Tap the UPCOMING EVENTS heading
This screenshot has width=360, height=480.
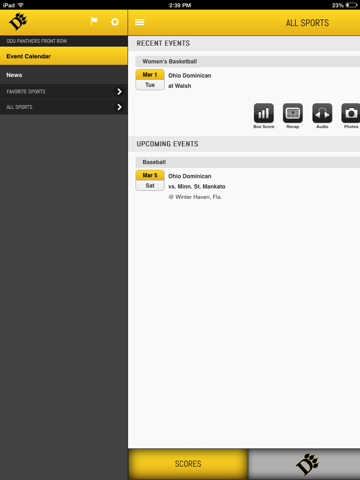pyautogui.click(x=167, y=144)
